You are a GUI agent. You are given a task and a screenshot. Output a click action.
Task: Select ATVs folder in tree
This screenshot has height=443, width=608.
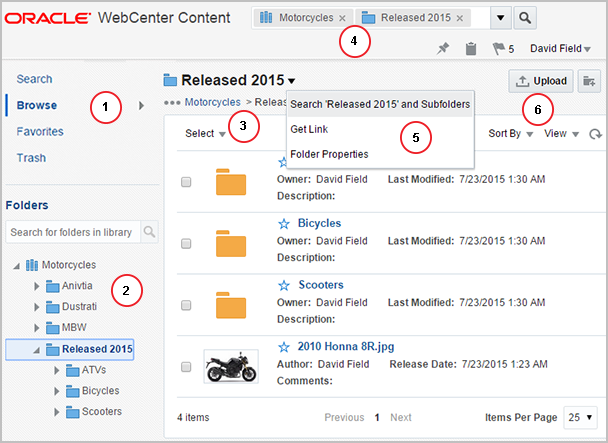pos(94,370)
